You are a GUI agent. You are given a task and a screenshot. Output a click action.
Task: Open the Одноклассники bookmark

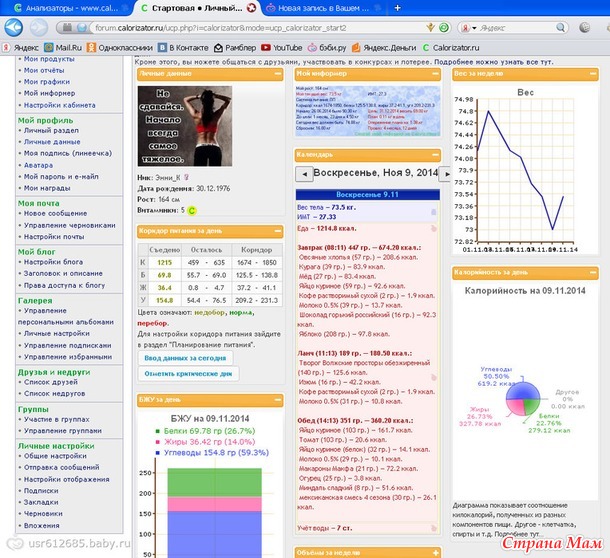click(120, 48)
